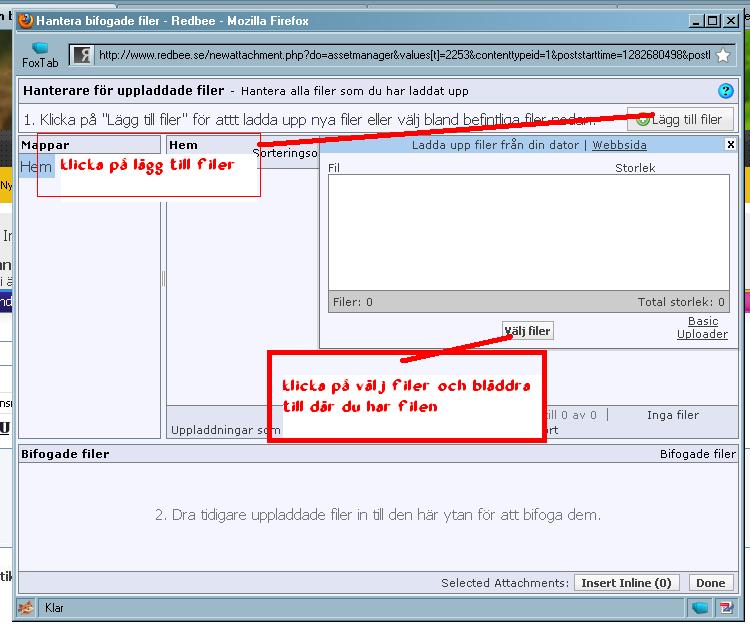Click the blue FoxTab icon in status bar
Screen dimensions: 750x628
[x=700, y=607]
